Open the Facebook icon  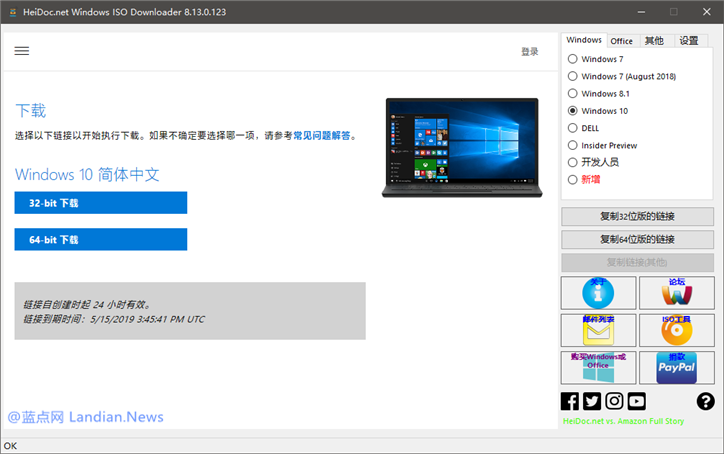(570, 401)
